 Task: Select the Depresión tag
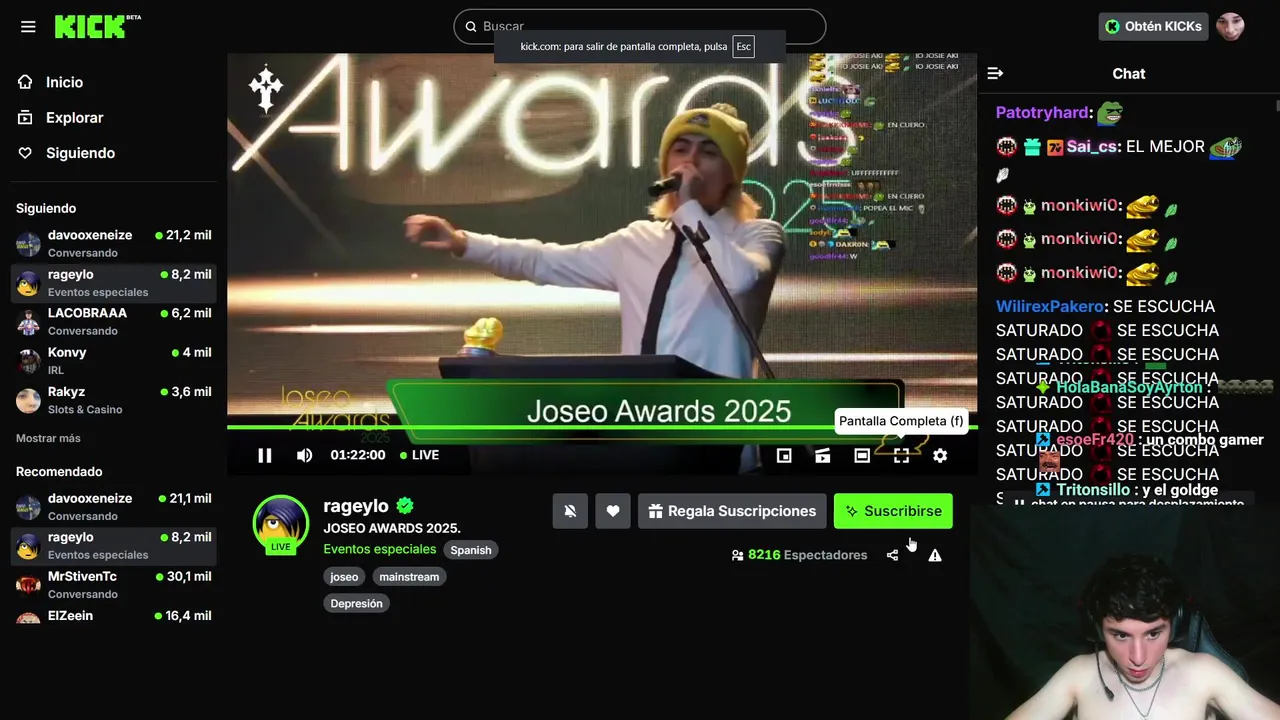coord(357,604)
